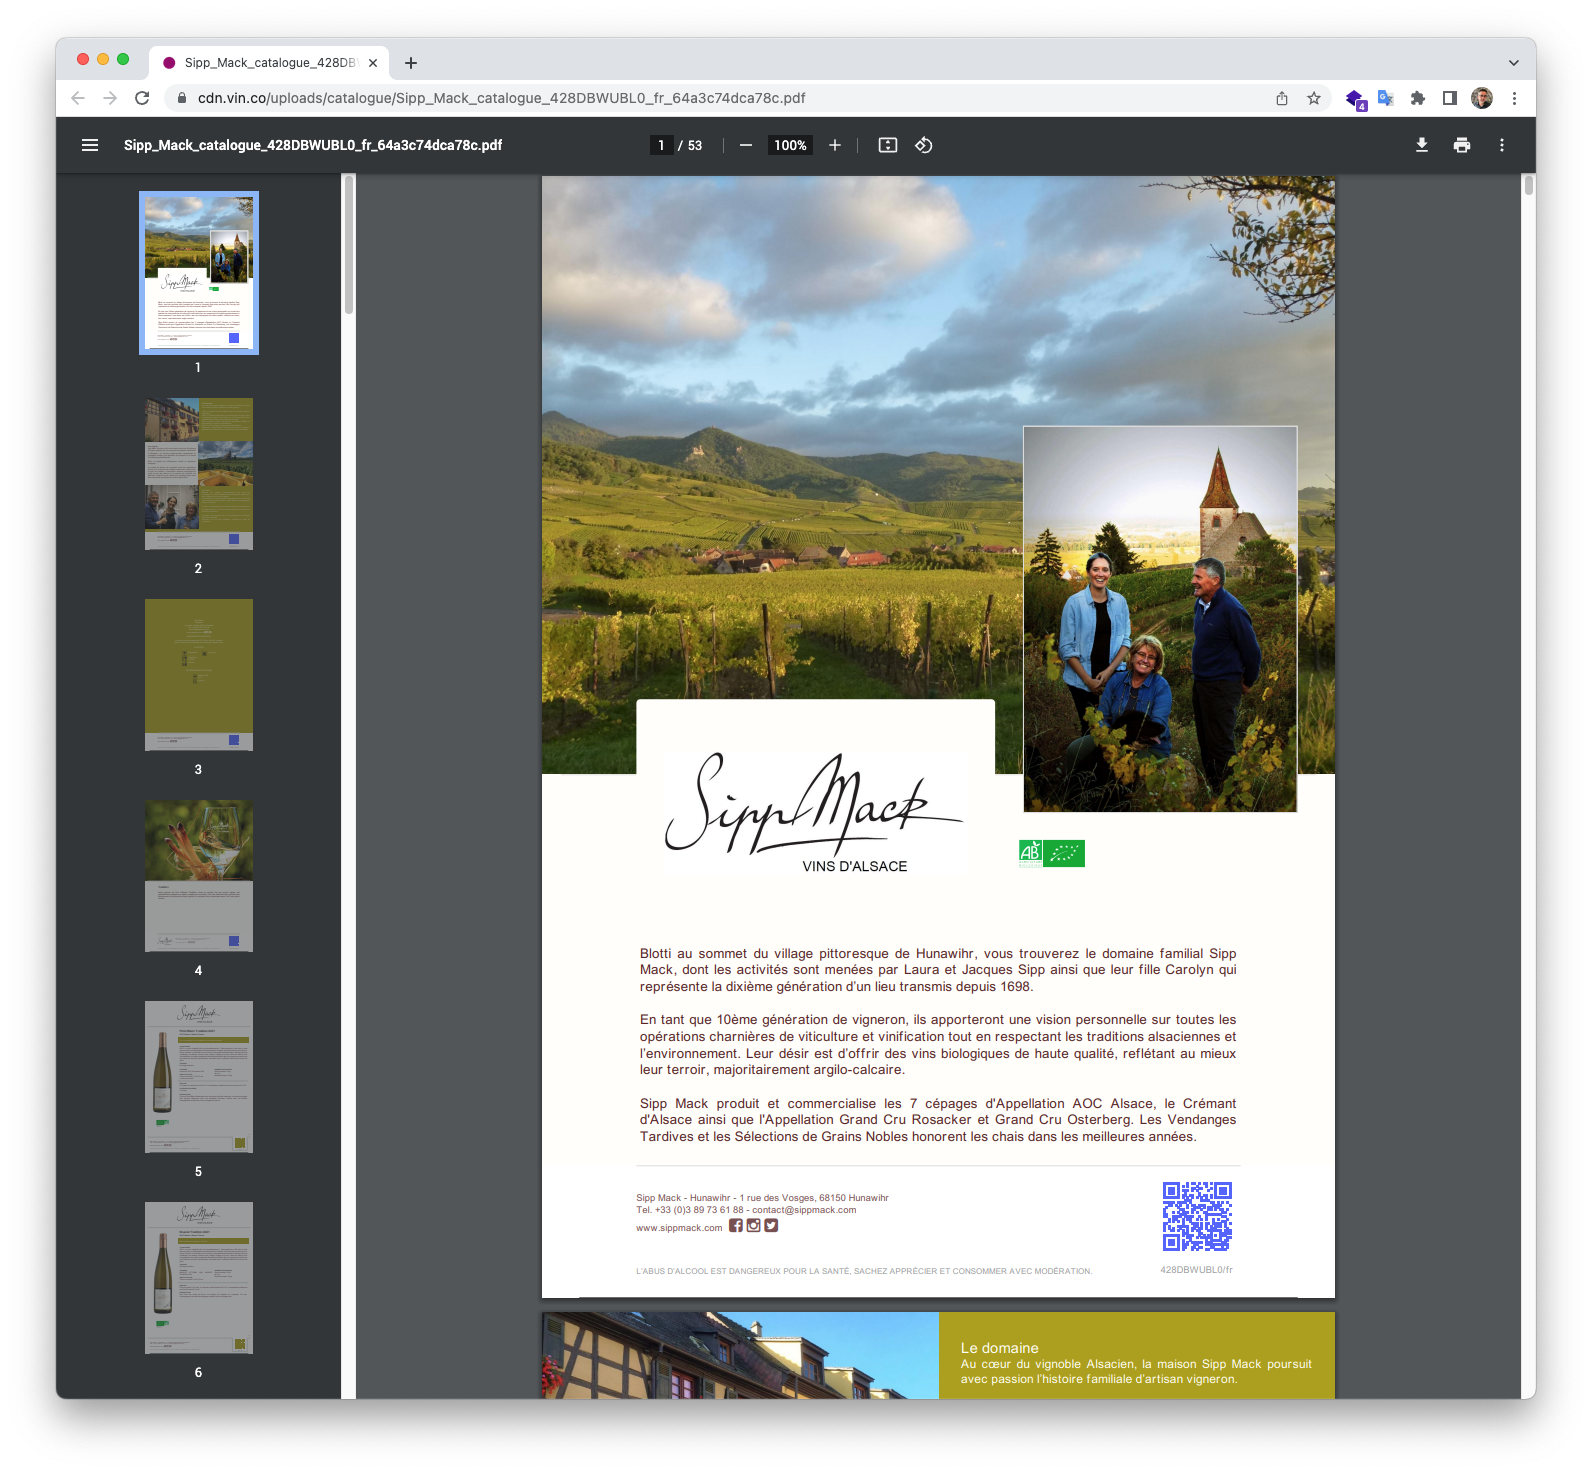This screenshot has height=1473, width=1592.
Task: Go forward in browser history
Action: pyautogui.click(x=110, y=98)
